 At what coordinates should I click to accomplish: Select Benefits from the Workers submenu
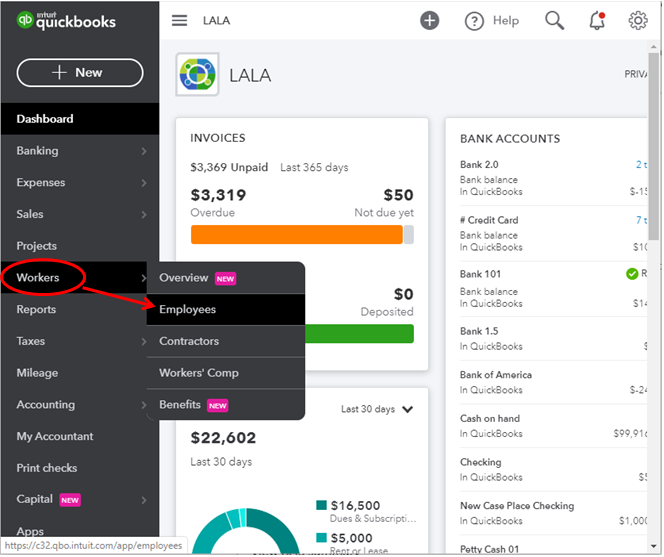pyautogui.click(x=226, y=405)
